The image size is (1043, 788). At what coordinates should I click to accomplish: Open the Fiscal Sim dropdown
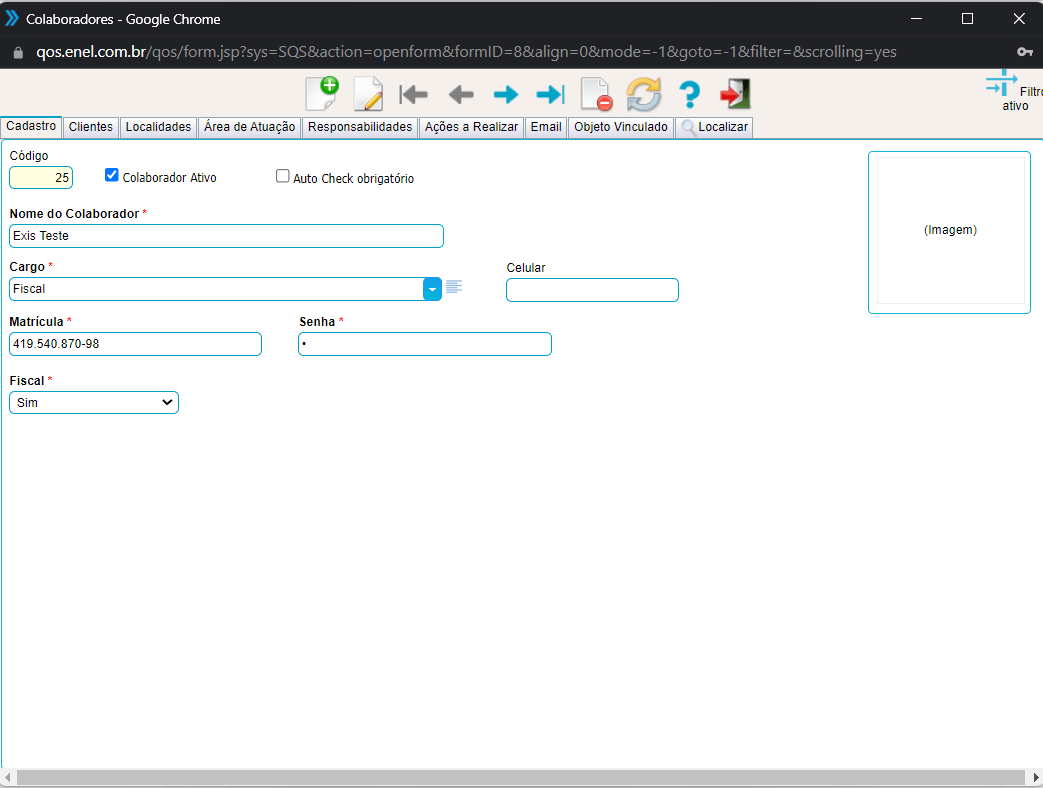click(x=94, y=402)
